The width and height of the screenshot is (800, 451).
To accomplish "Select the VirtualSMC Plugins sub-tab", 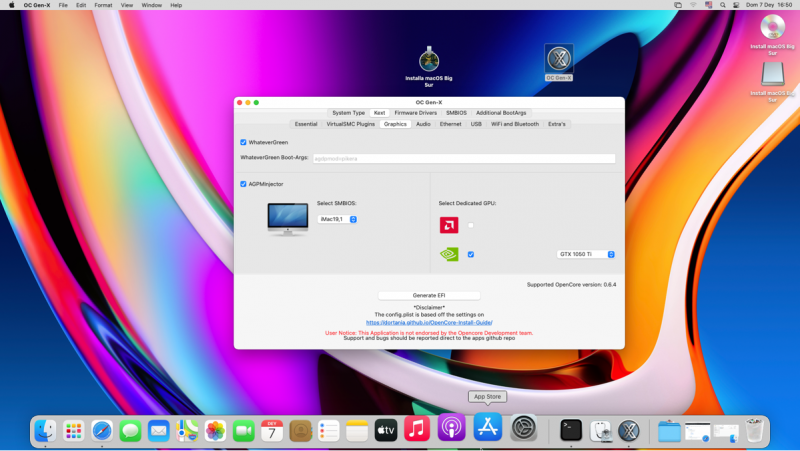I will pyautogui.click(x=351, y=124).
